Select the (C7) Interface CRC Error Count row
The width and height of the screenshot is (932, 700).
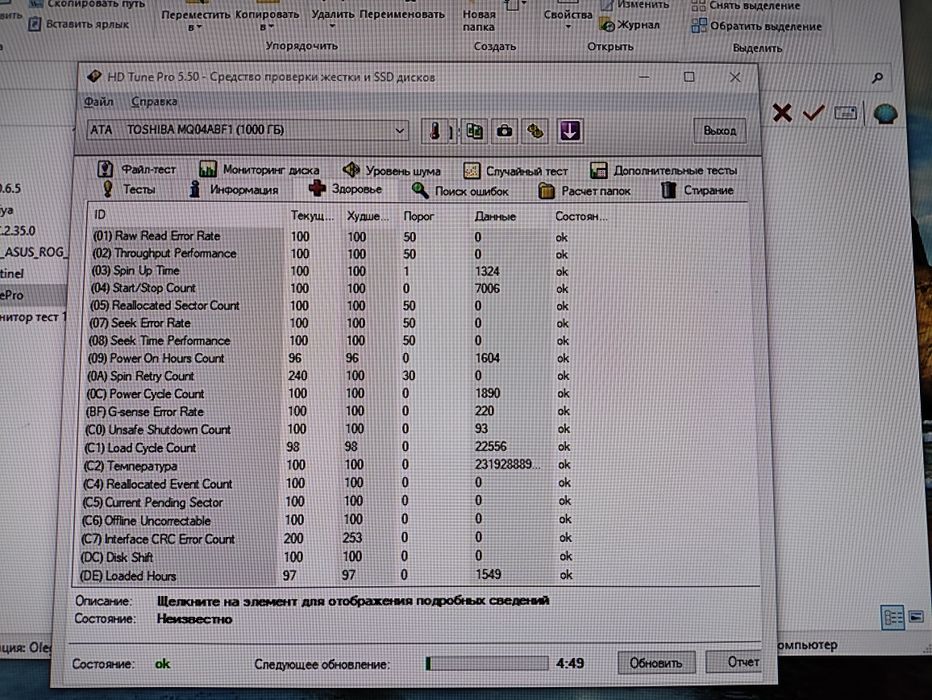[326, 538]
